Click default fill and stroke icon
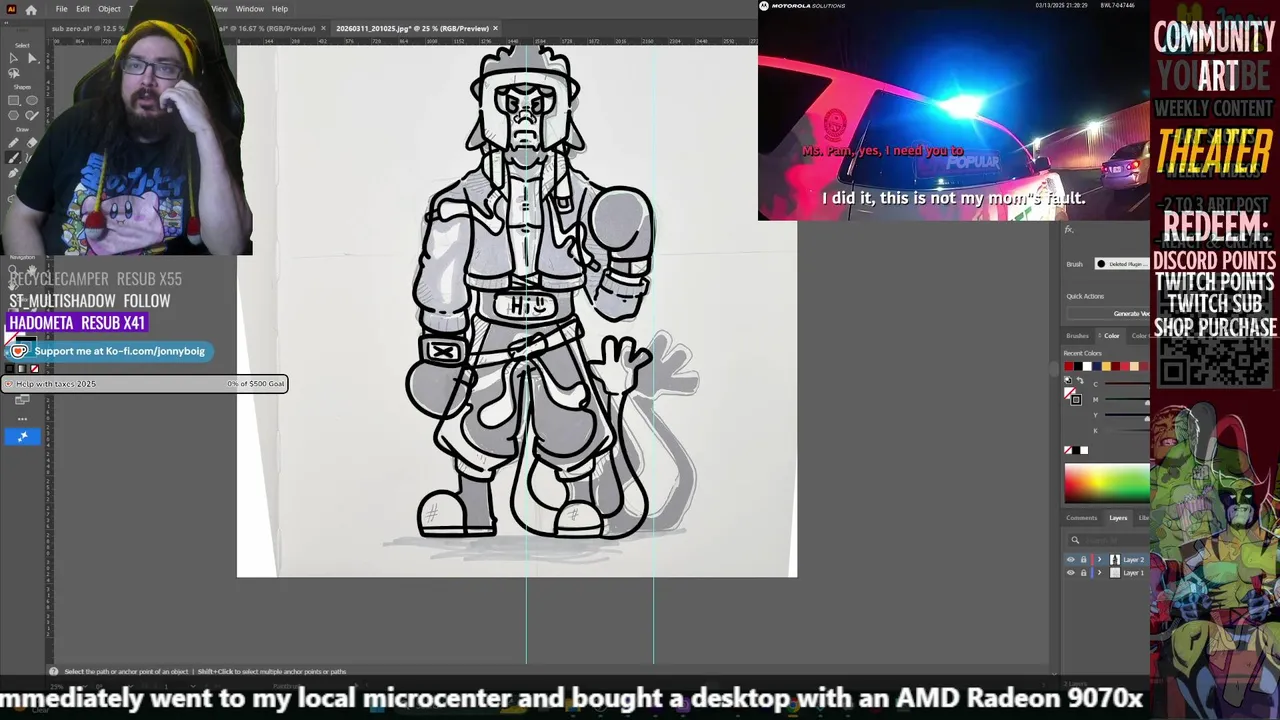This screenshot has height=720, width=1280. [1068, 380]
